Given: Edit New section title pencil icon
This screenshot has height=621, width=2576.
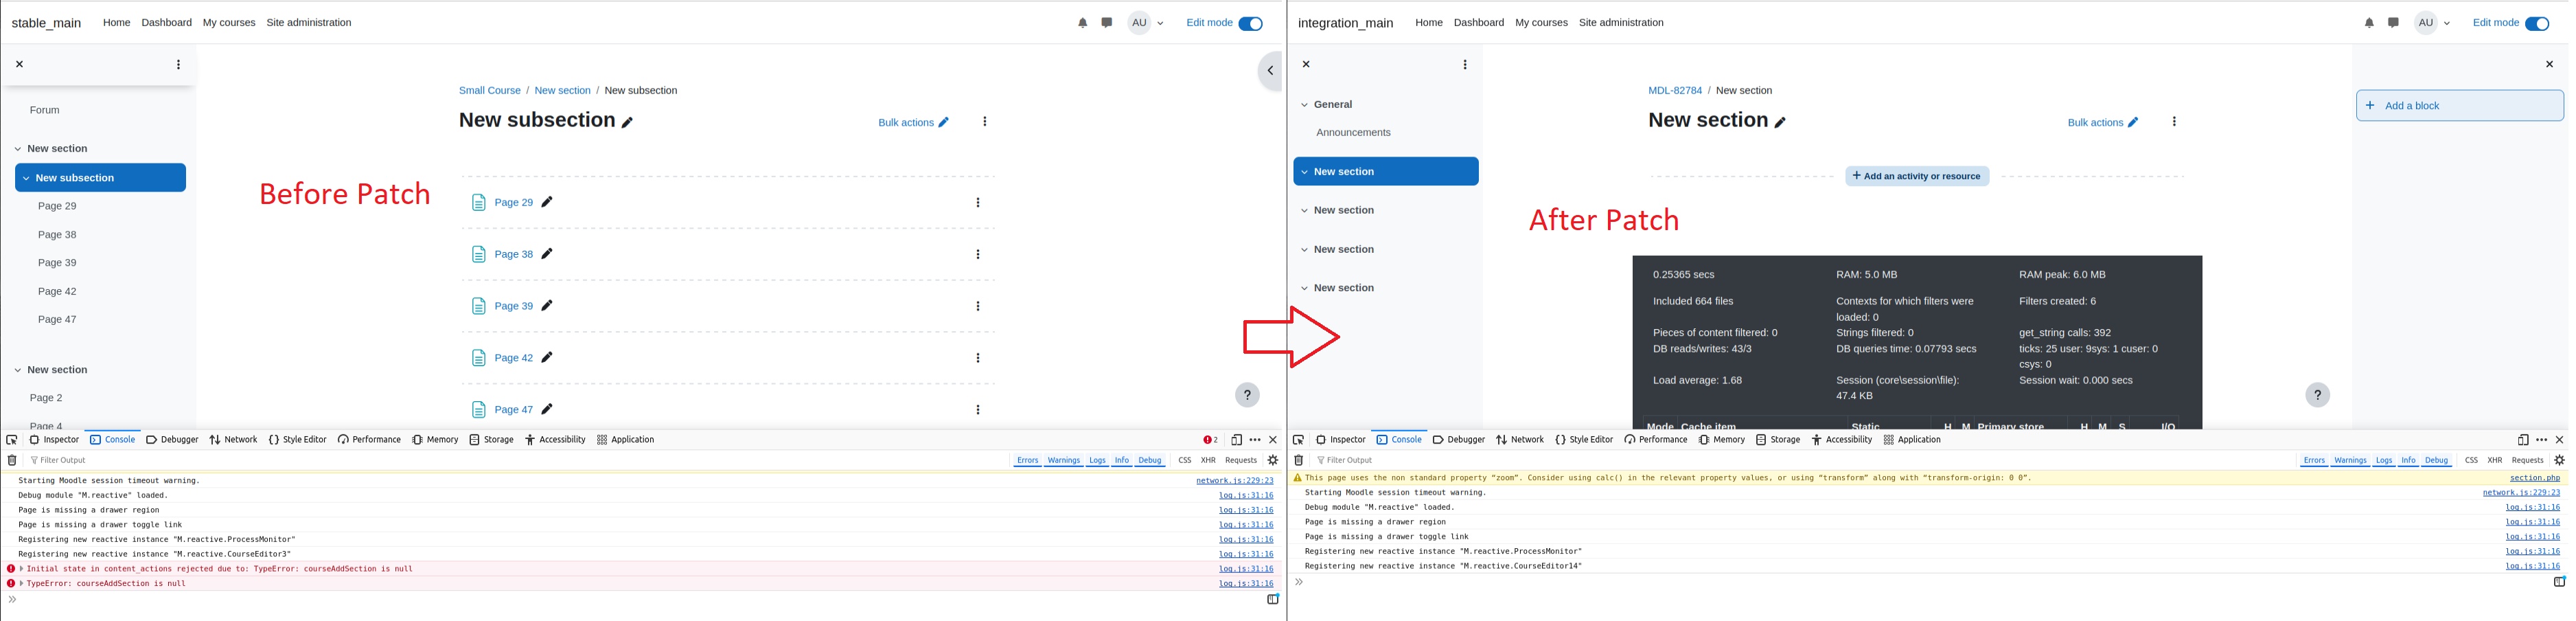Looking at the screenshot, I should coord(1780,122).
